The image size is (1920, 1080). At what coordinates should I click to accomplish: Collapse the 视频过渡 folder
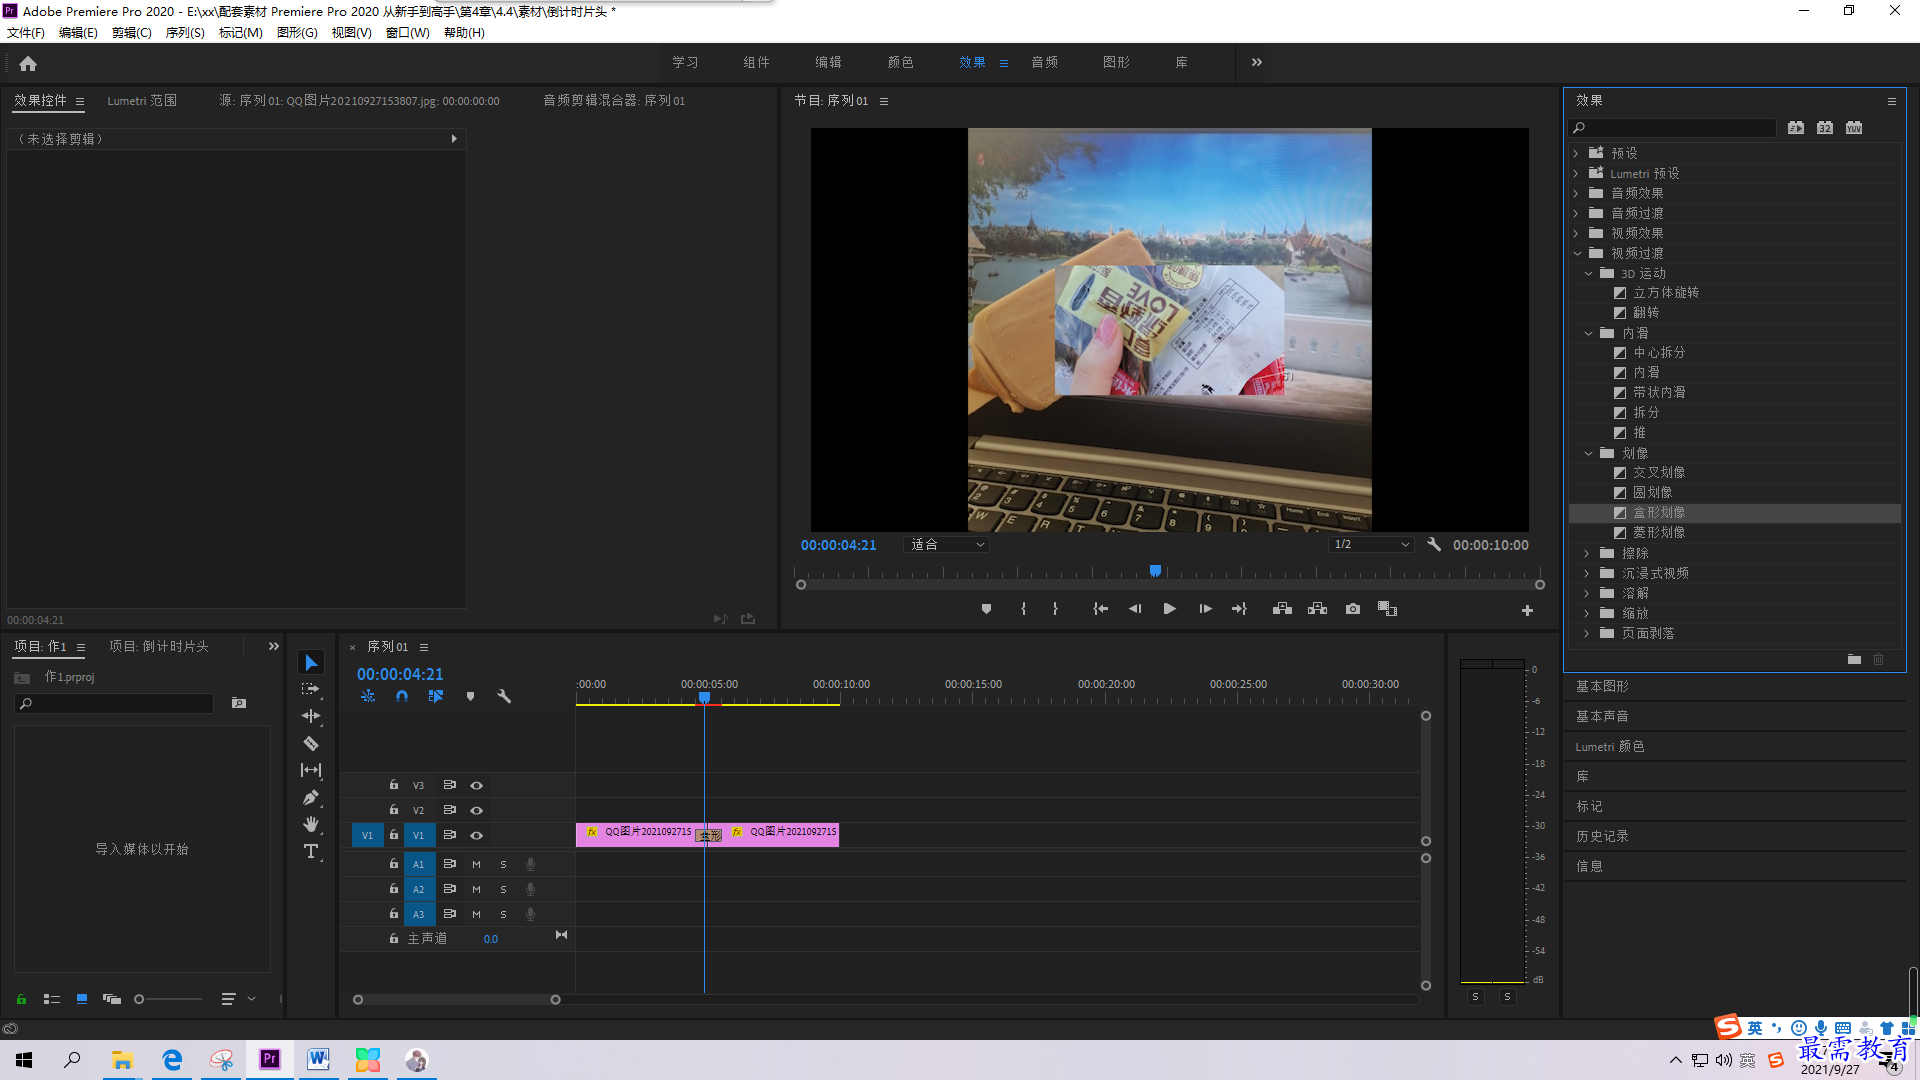pos(1577,253)
